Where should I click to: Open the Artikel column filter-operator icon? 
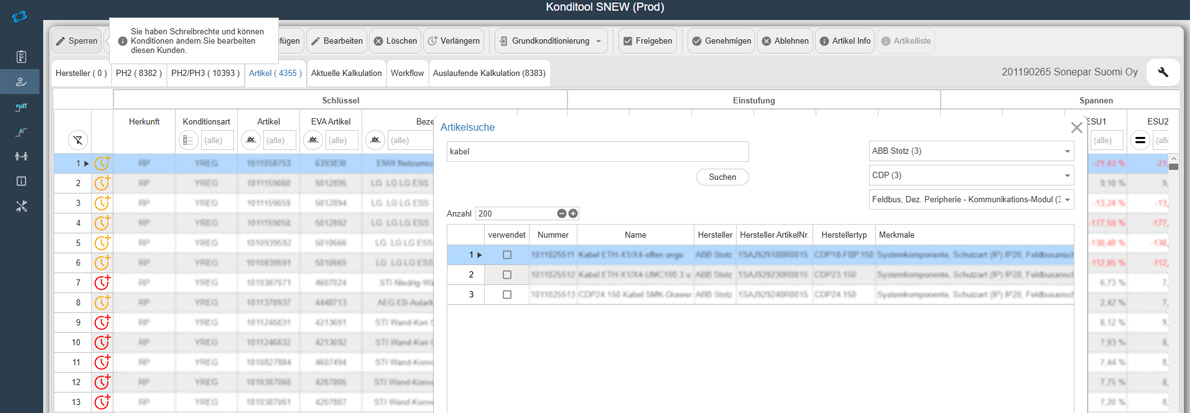click(x=251, y=140)
